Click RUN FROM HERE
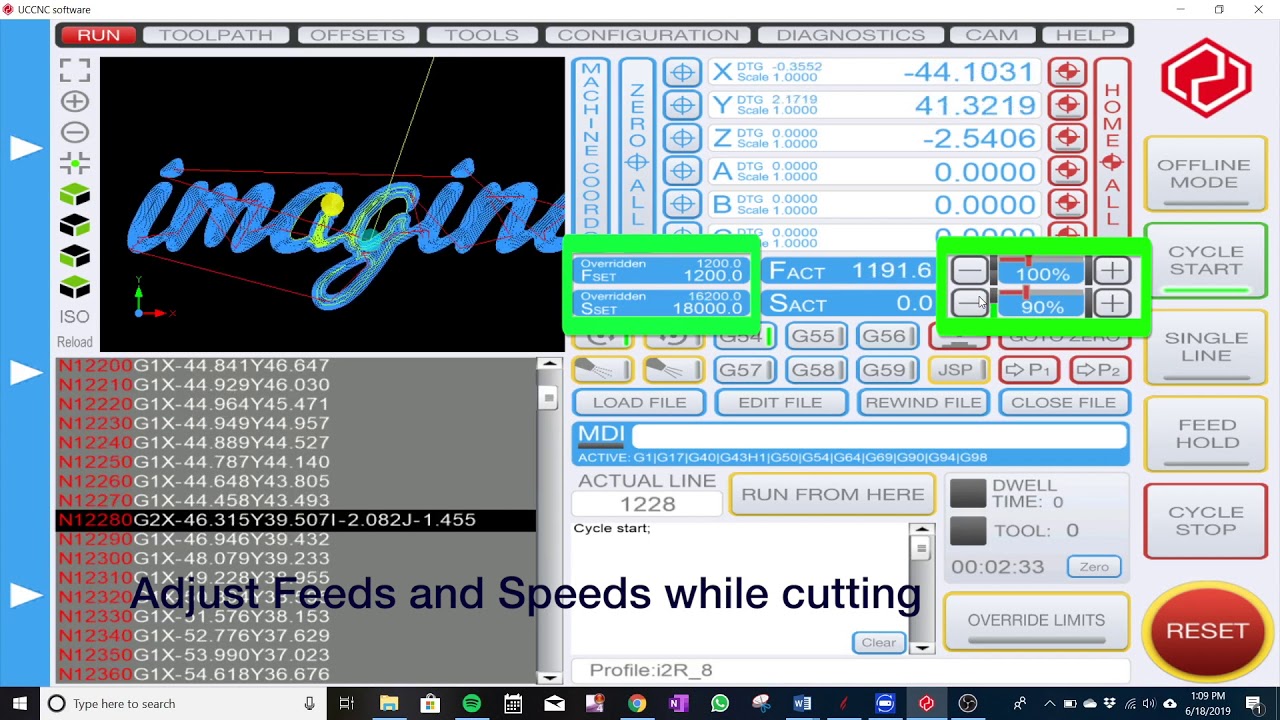The height and width of the screenshot is (720, 1280). point(832,495)
